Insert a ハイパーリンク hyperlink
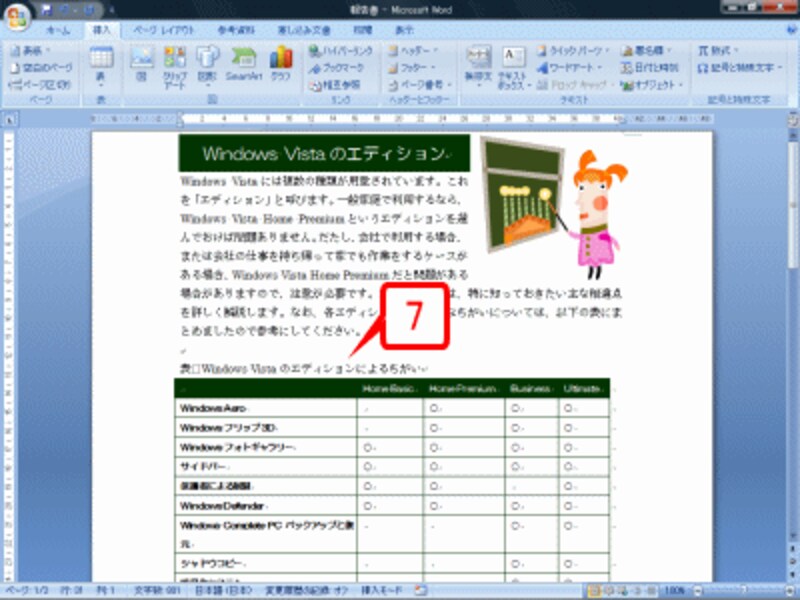 click(x=340, y=51)
